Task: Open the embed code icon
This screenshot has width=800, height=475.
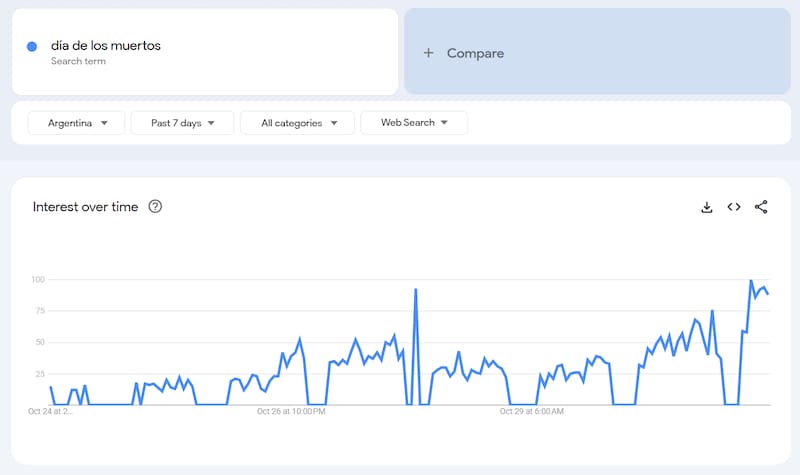Action: (x=734, y=207)
